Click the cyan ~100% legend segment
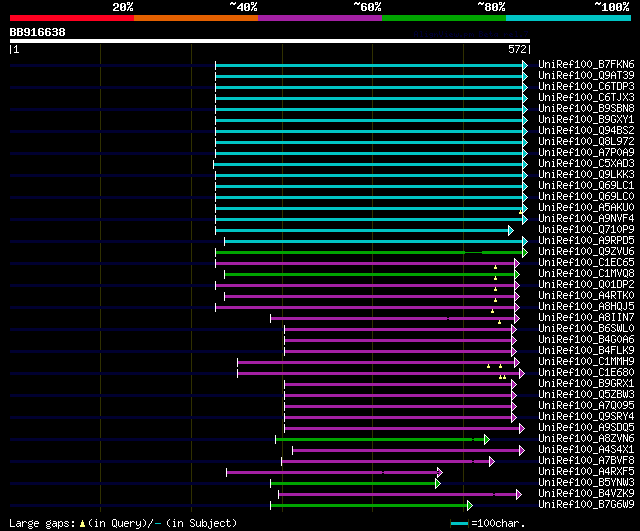Screen dimensions: 640x531 click(x=569, y=18)
